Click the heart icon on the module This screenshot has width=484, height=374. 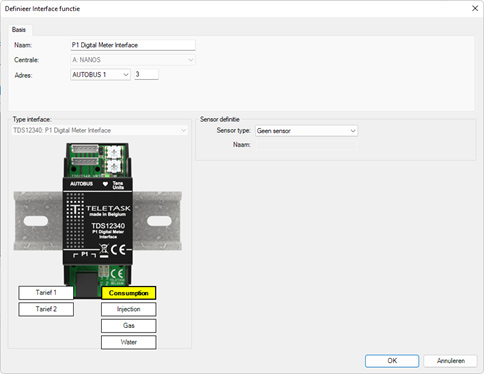[x=105, y=184]
